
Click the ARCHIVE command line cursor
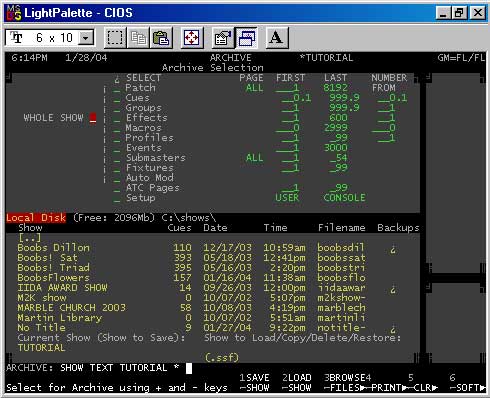pos(189,368)
